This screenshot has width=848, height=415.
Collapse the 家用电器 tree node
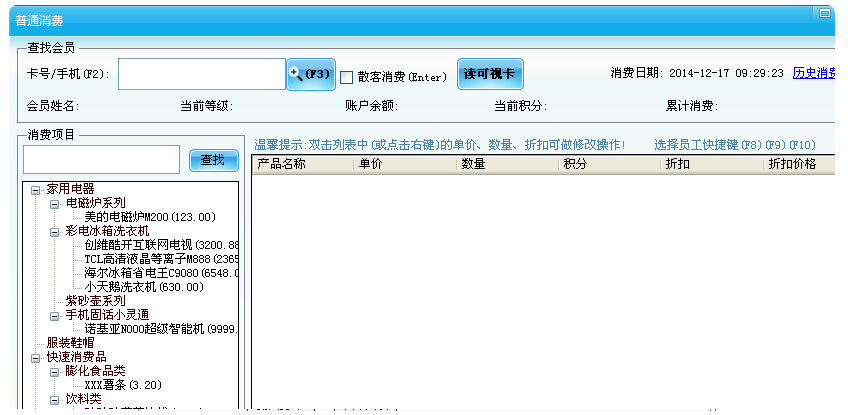click(36, 190)
